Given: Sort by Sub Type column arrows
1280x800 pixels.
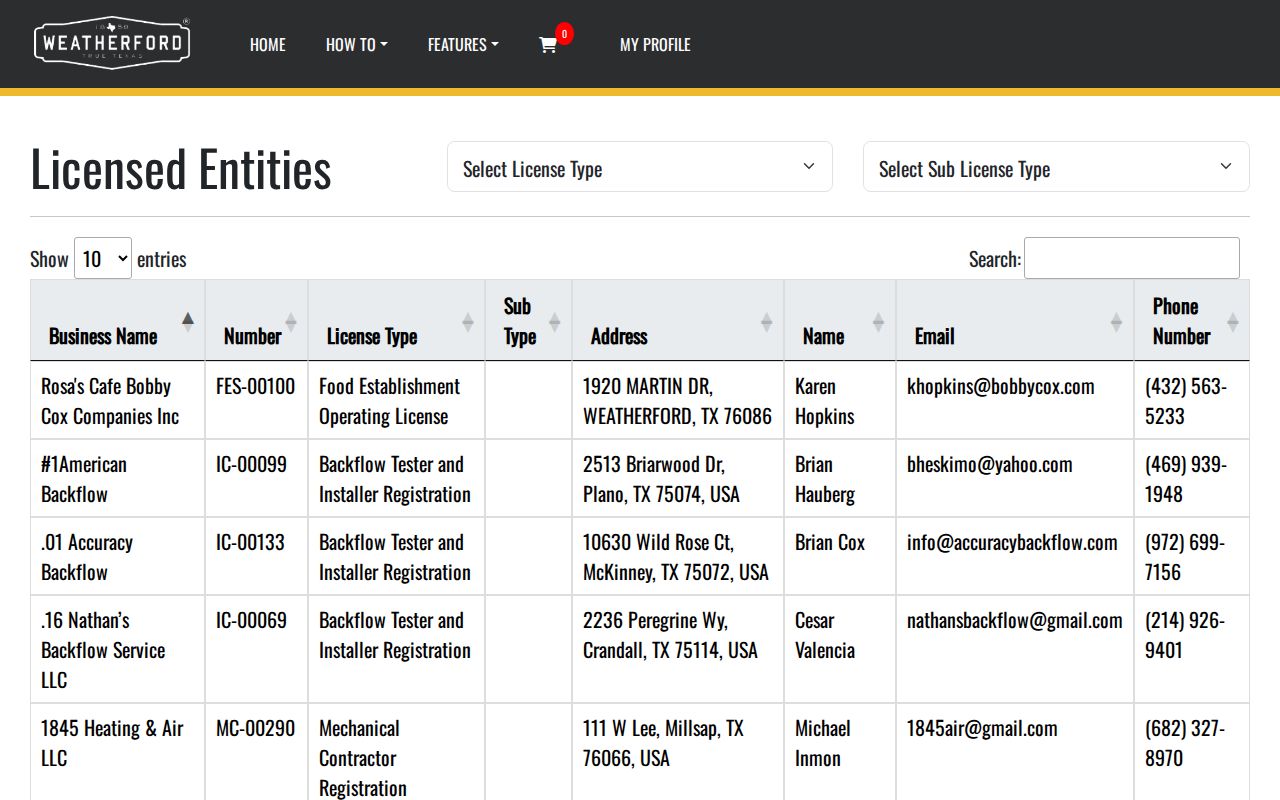Looking at the screenshot, I should (554, 321).
